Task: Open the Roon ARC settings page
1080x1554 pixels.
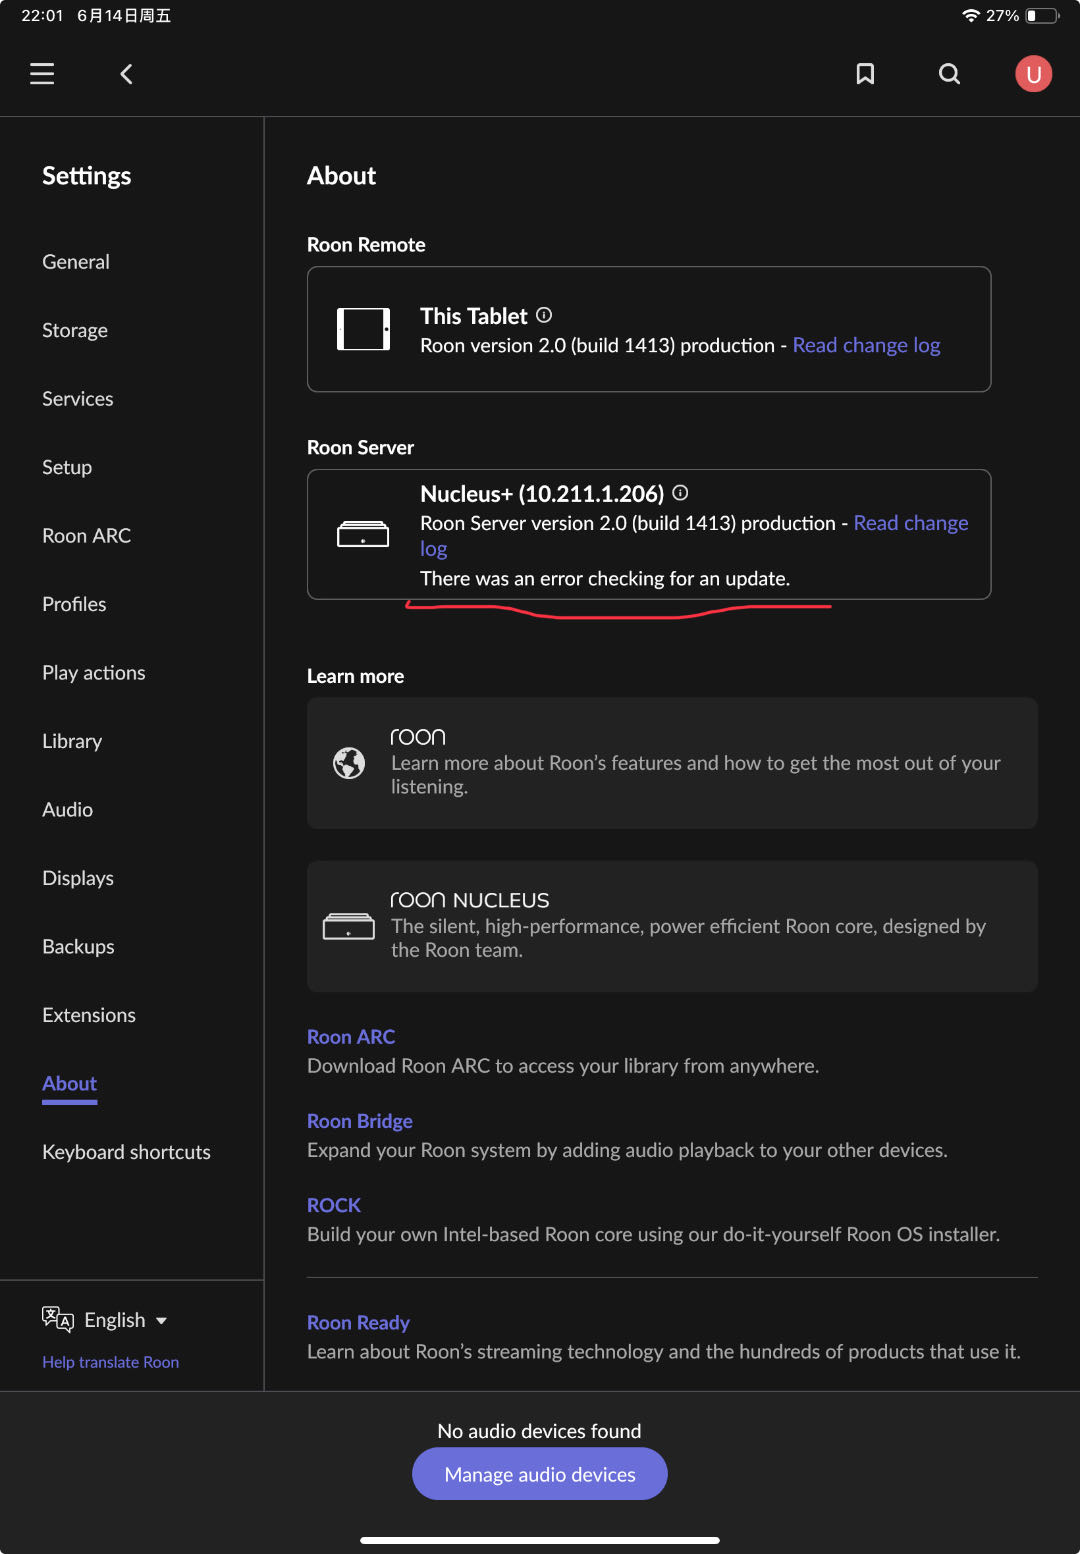Action: point(86,536)
